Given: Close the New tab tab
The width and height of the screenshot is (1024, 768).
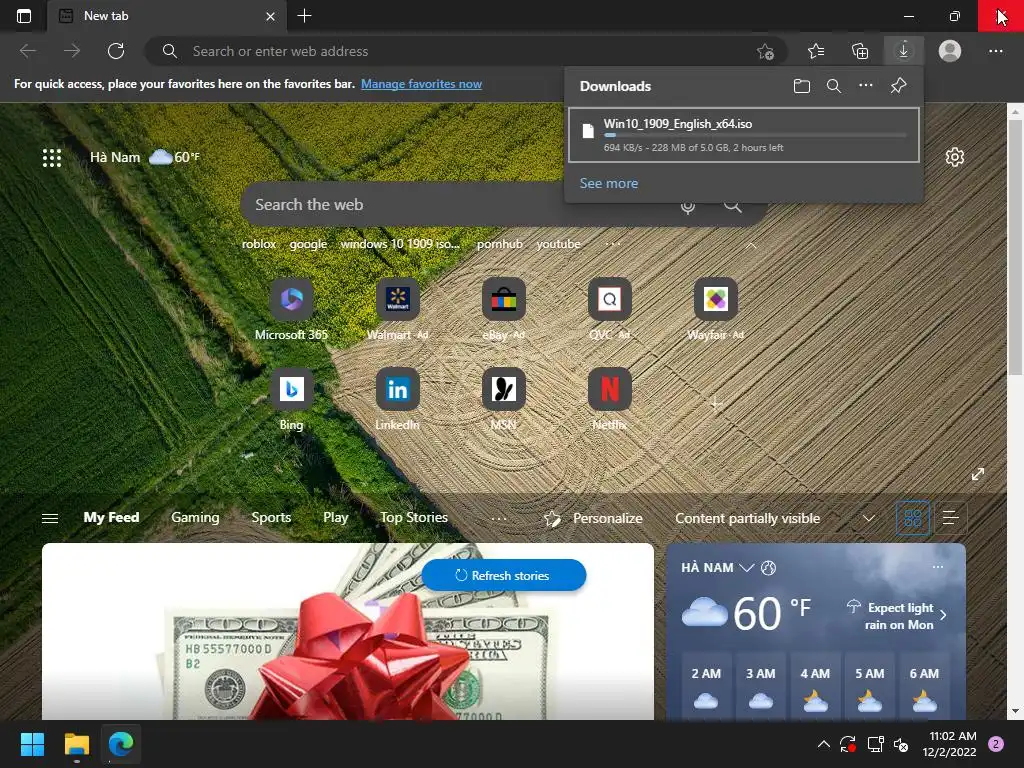Looking at the screenshot, I should click(x=270, y=16).
